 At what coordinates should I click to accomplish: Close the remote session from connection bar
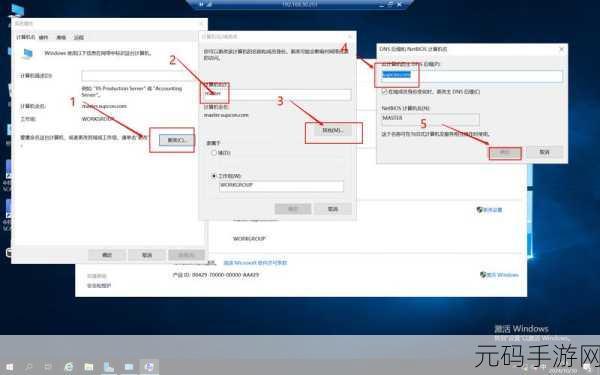(399, 5)
